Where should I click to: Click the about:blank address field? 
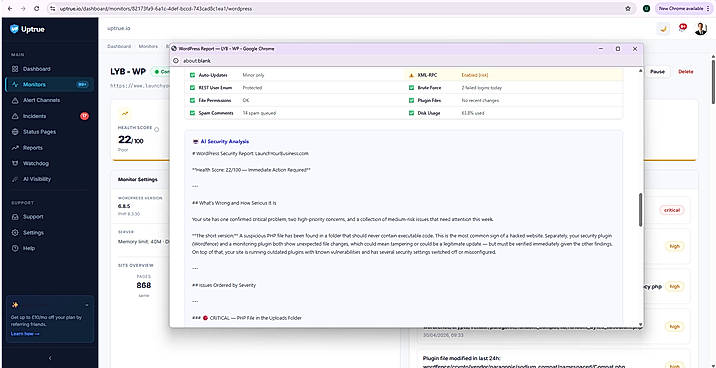tap(406, 61)
